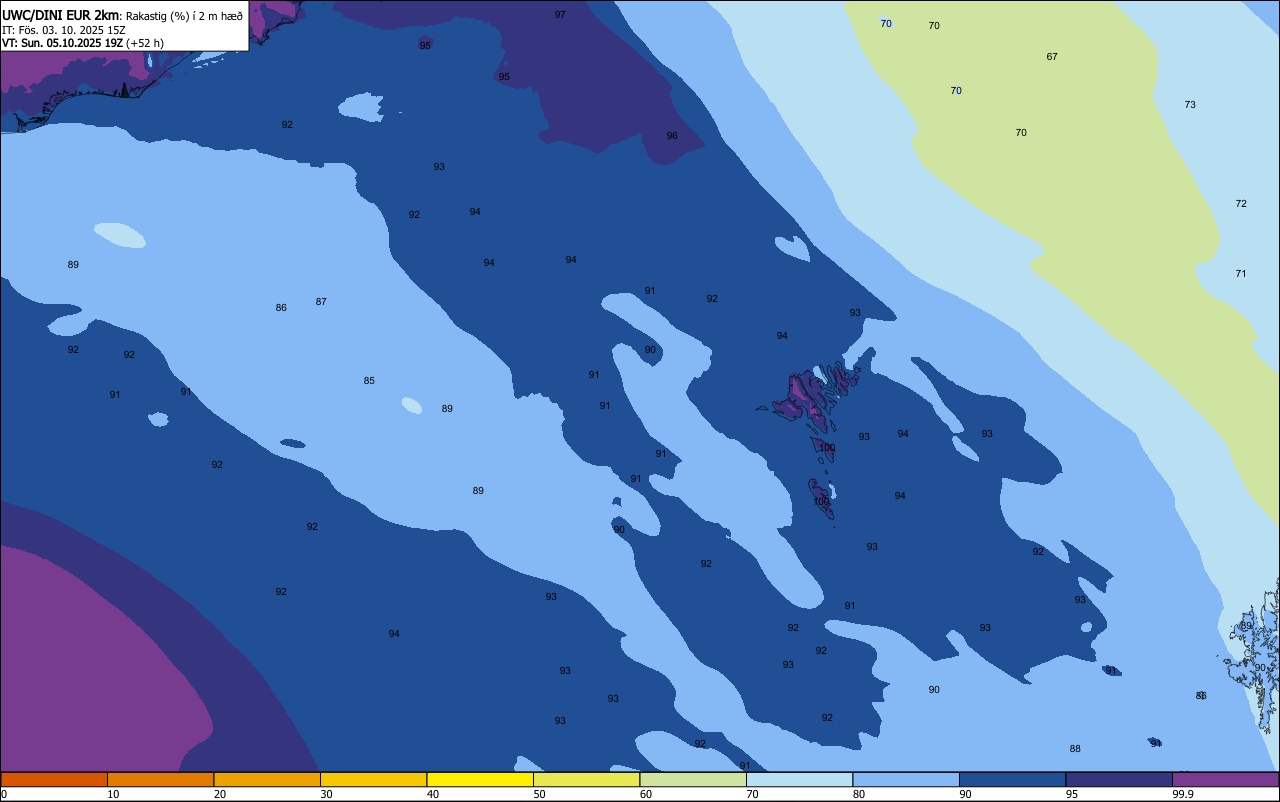Pick the 20–30 amber legend swatch
Image resolution: width=1280 pixels, height=802 pixels.
[x=267, y=779]
